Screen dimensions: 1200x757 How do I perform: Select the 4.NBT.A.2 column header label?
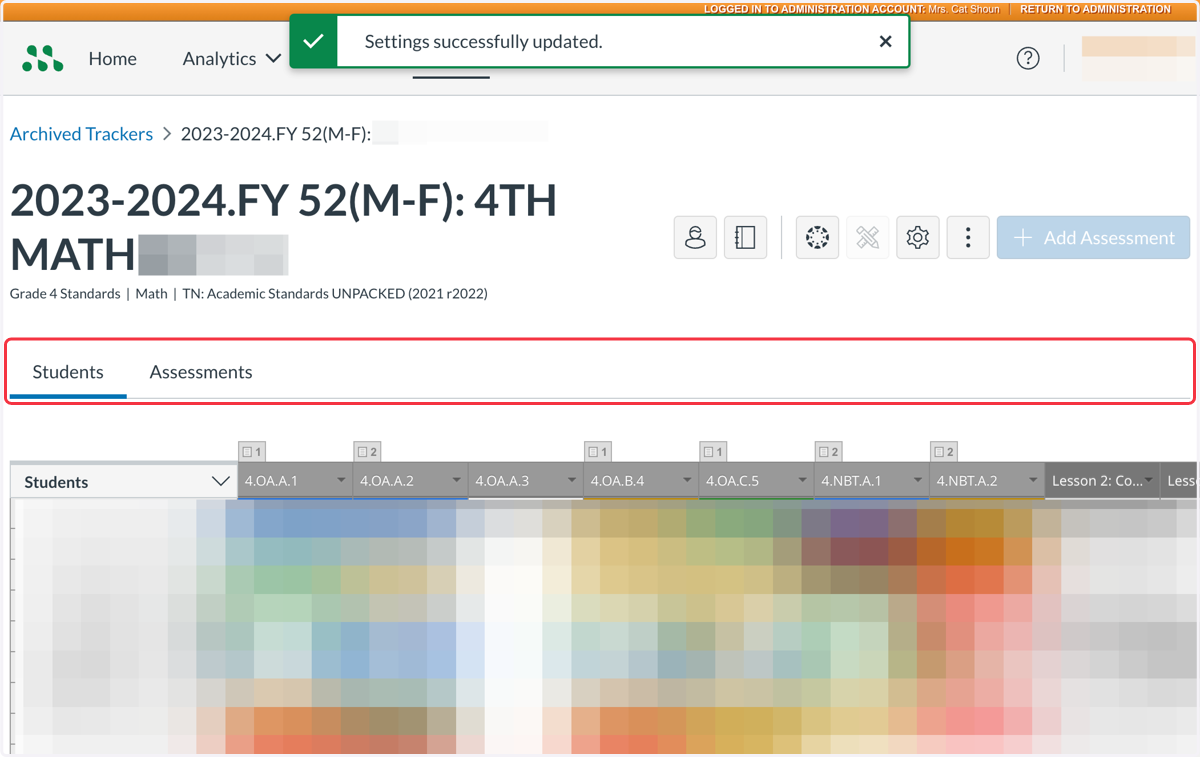click(x=967, y=481)
